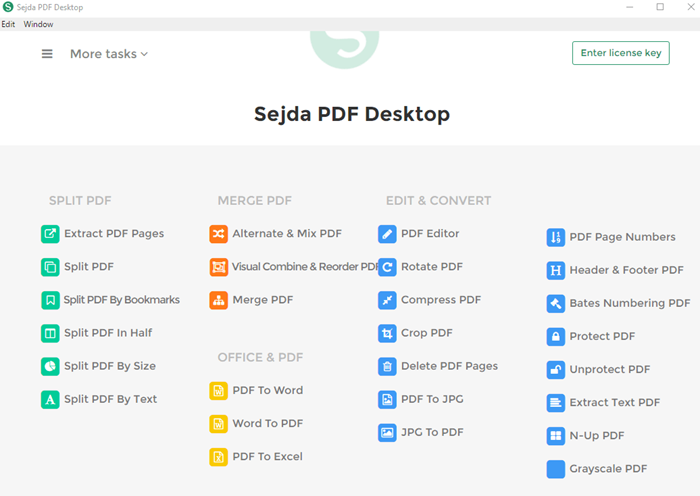Expand the More tasks dropdown
Image resolution: width=700 pixels, height=496 pixels.
(x=109, y=54)
